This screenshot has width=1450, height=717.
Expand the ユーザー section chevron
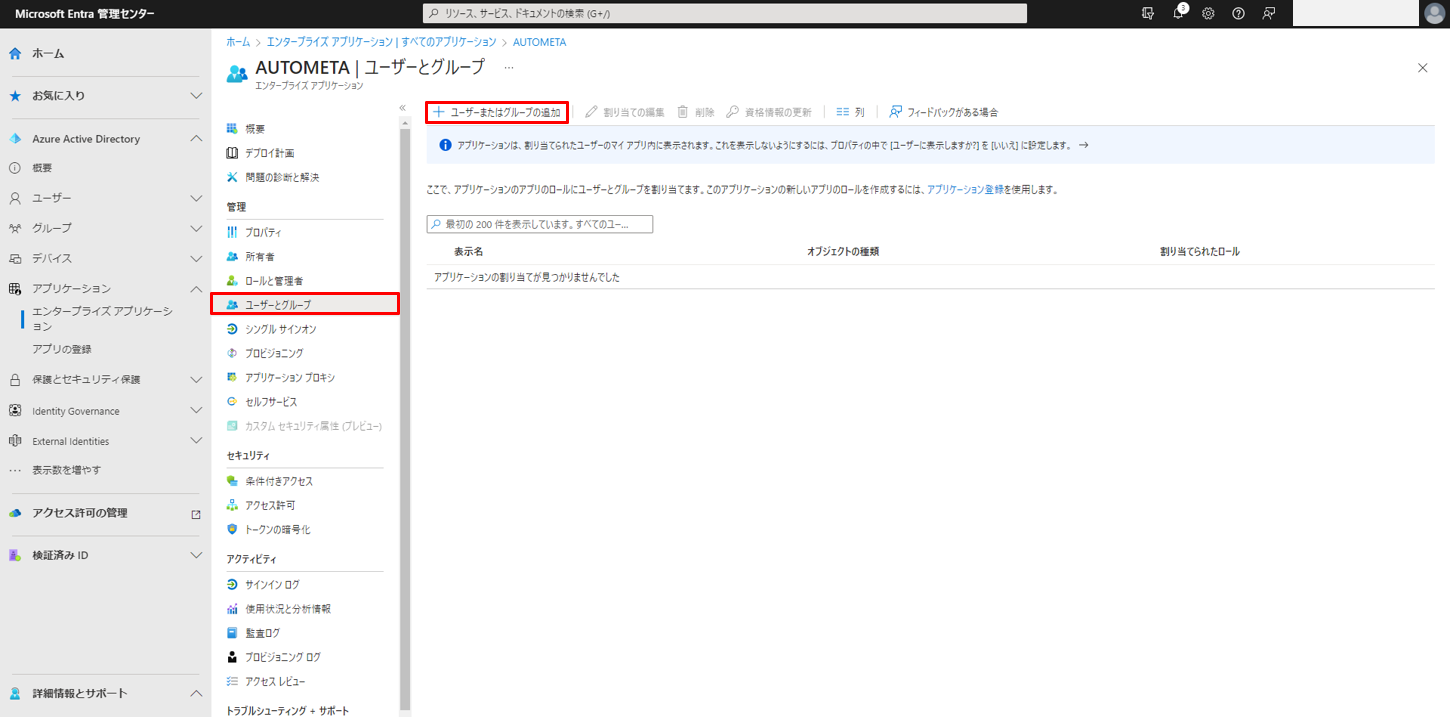point(196,198)
